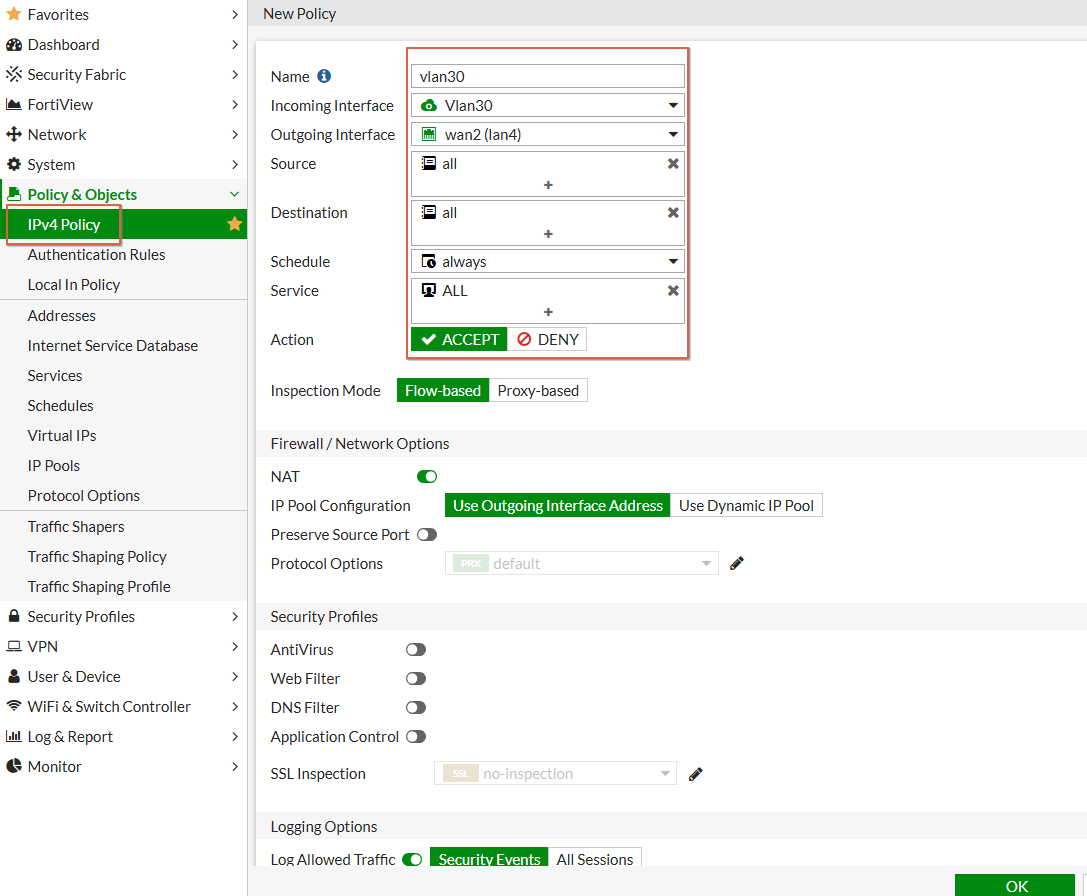Click the DENY action button
The image size is (1087, 896).
click(547, 339)
